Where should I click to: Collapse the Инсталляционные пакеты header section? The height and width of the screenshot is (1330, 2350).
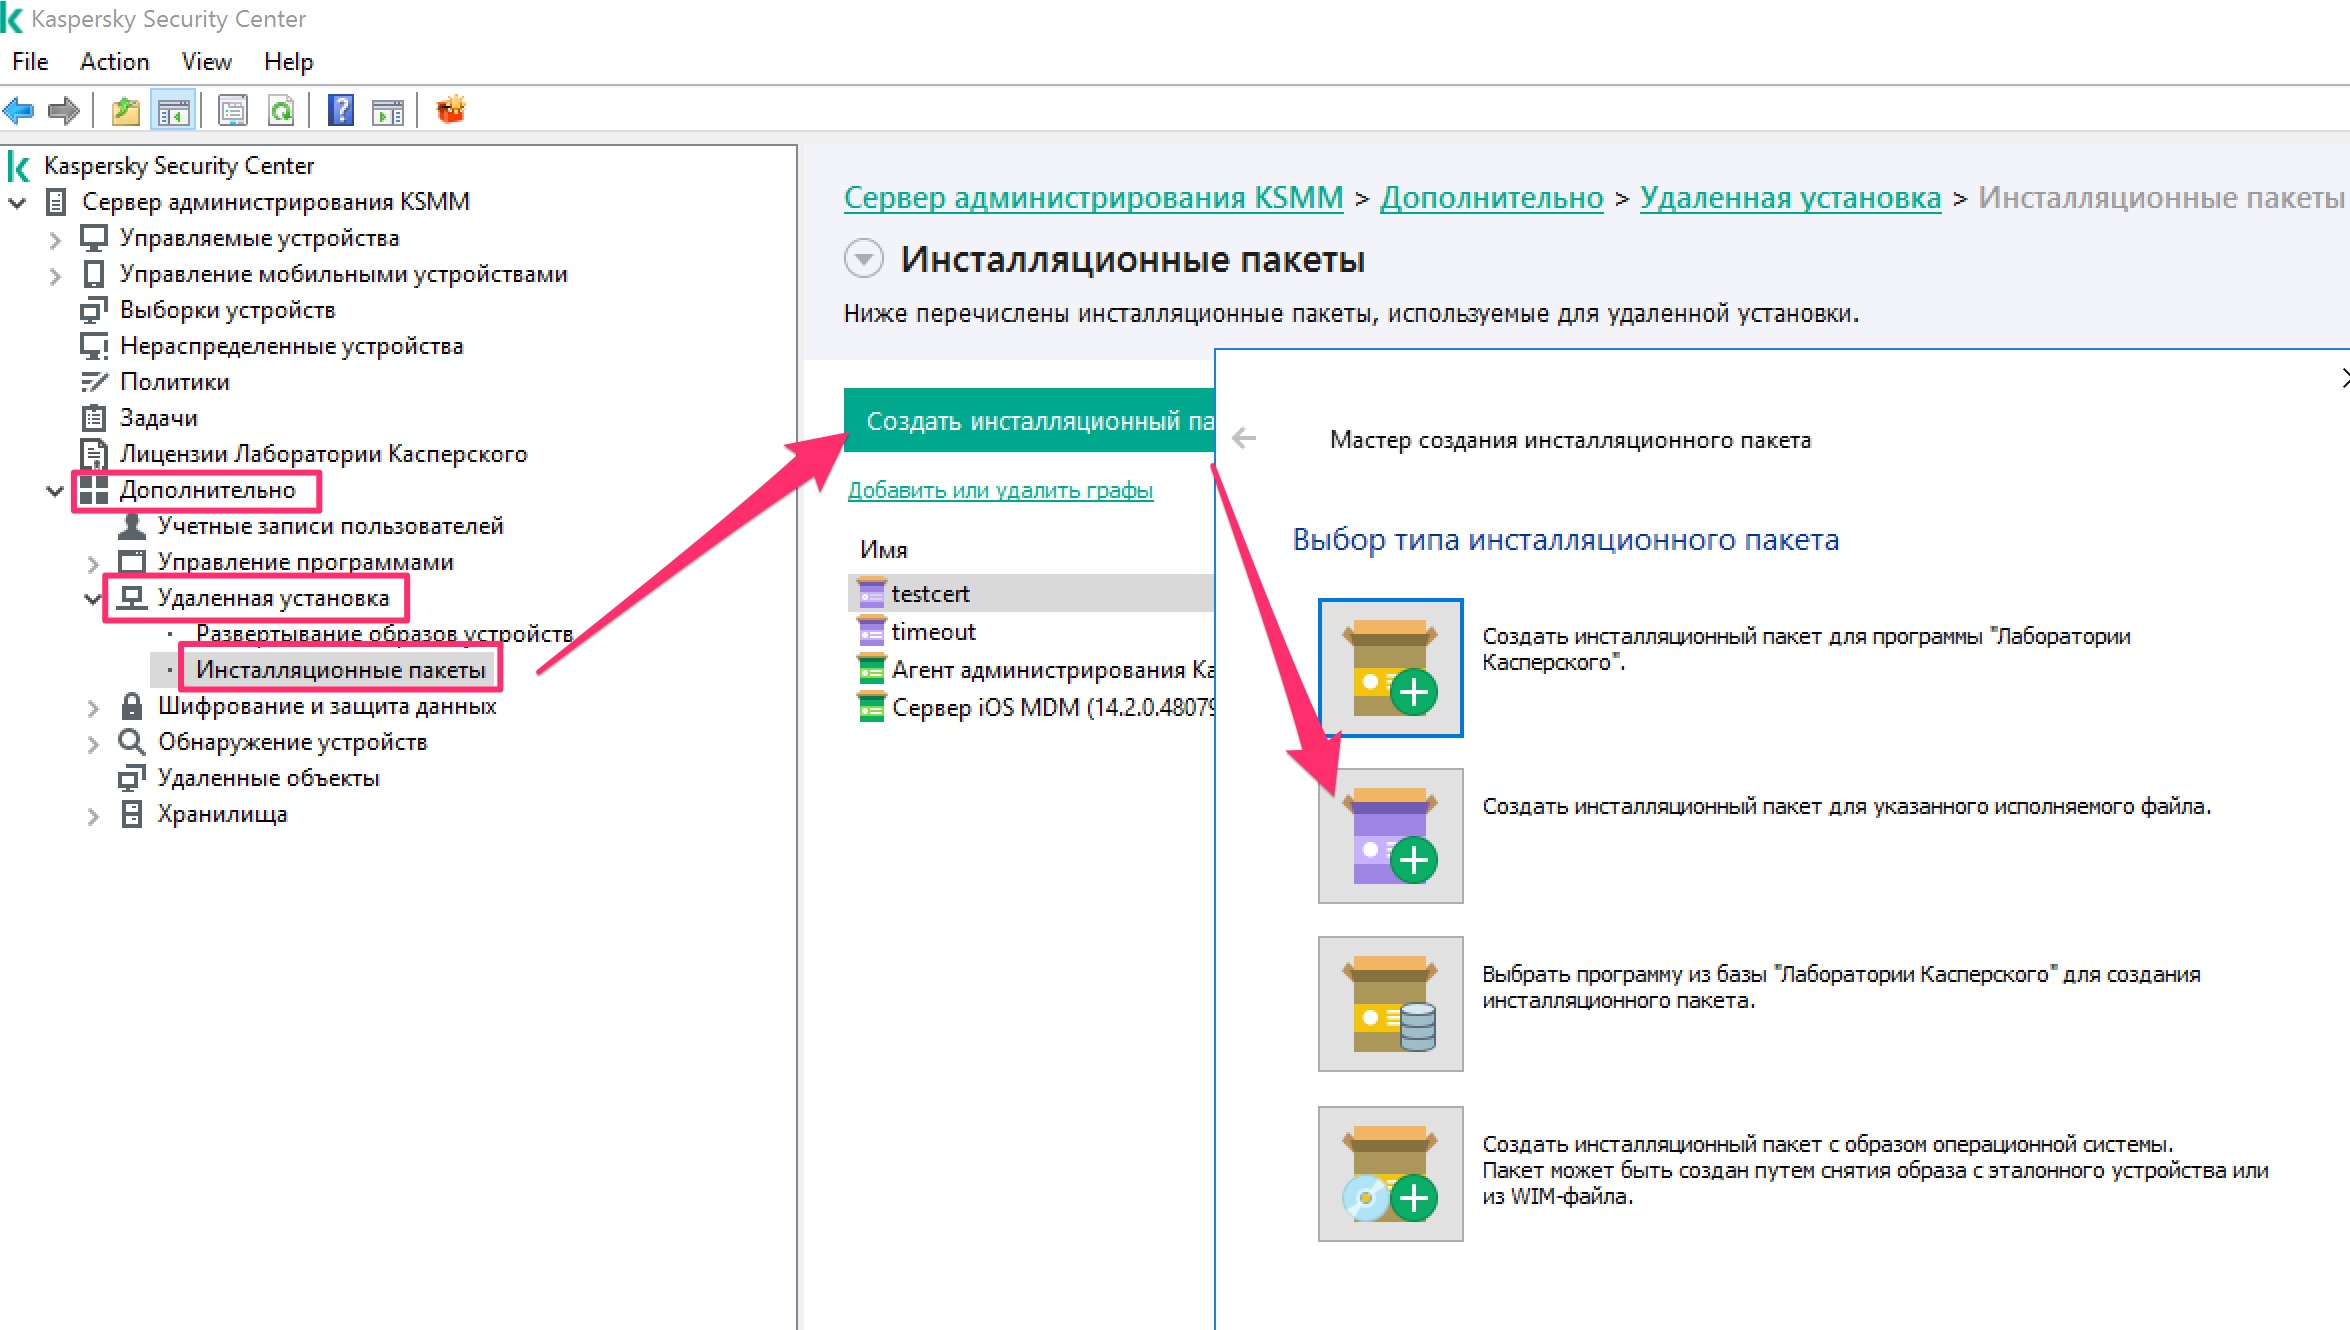[x=863, y=259]
